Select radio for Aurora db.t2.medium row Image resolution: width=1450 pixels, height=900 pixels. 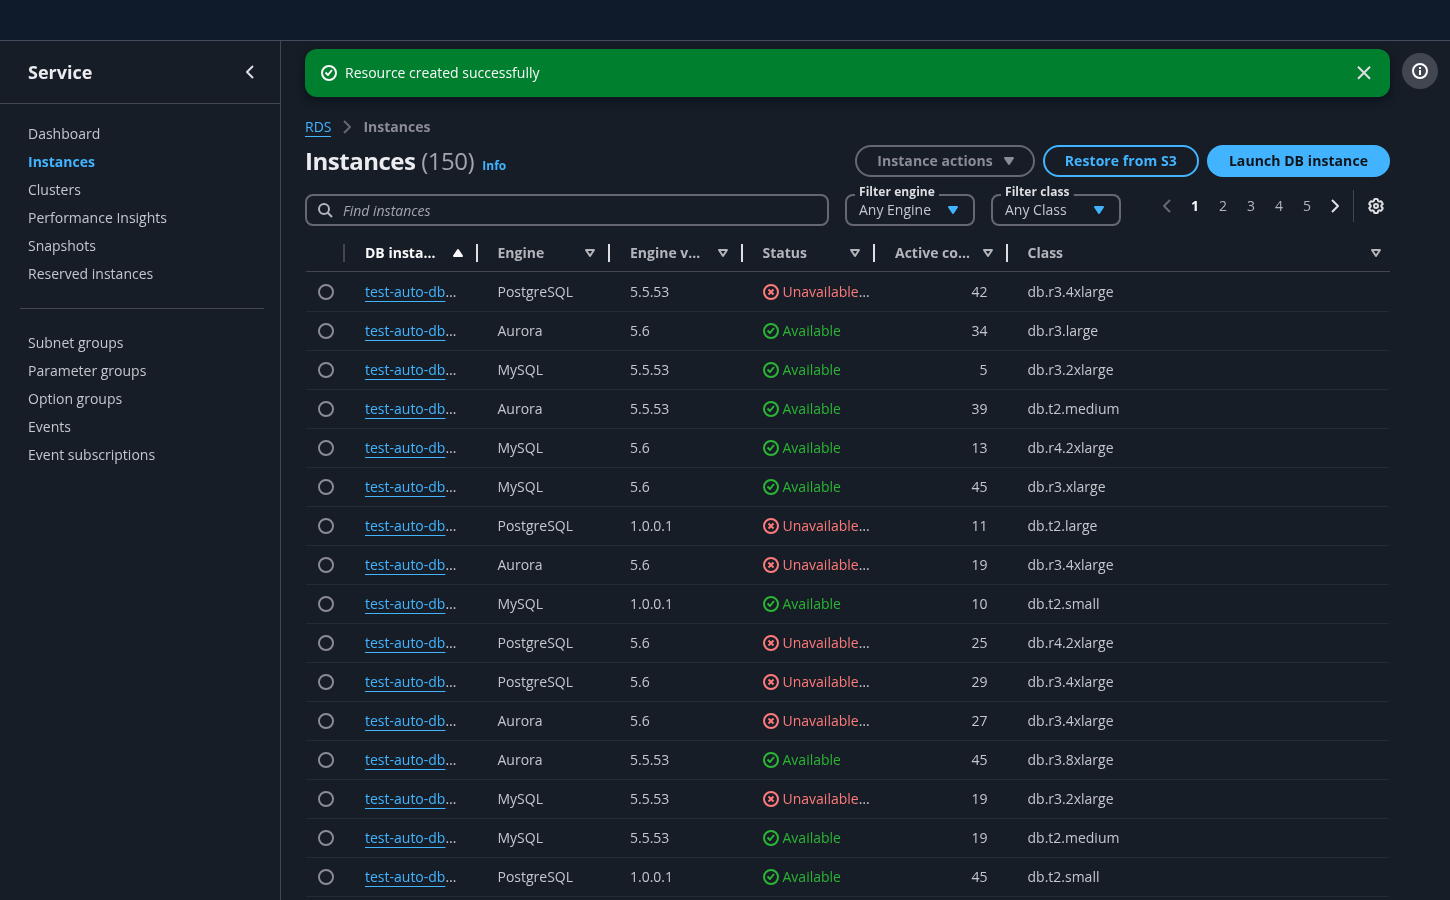pyautogui.click(x=326, y=409)
